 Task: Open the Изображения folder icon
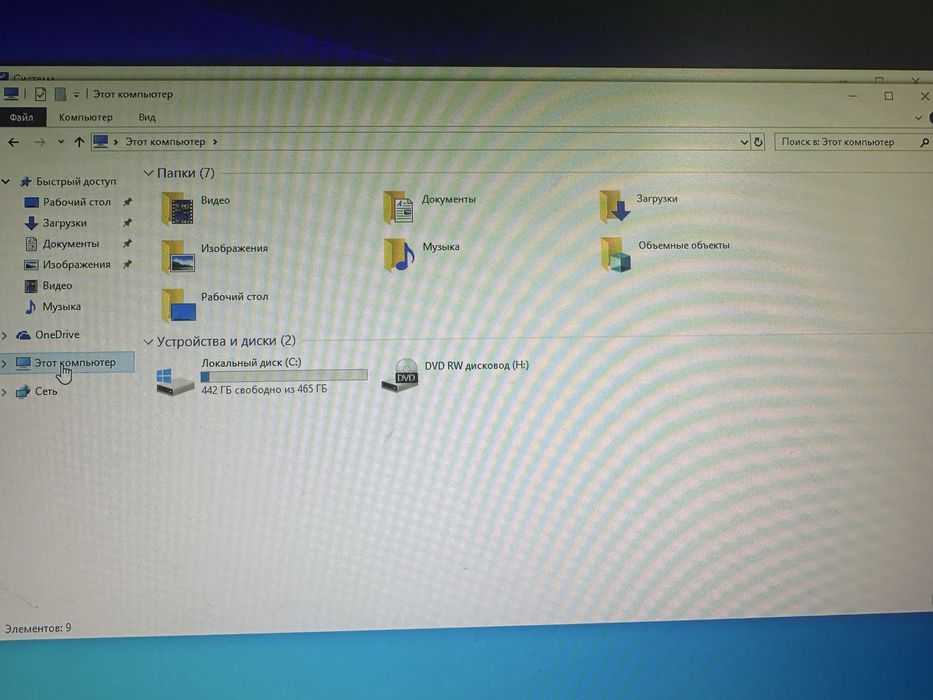pyautogui.click(x=178, y=256)
